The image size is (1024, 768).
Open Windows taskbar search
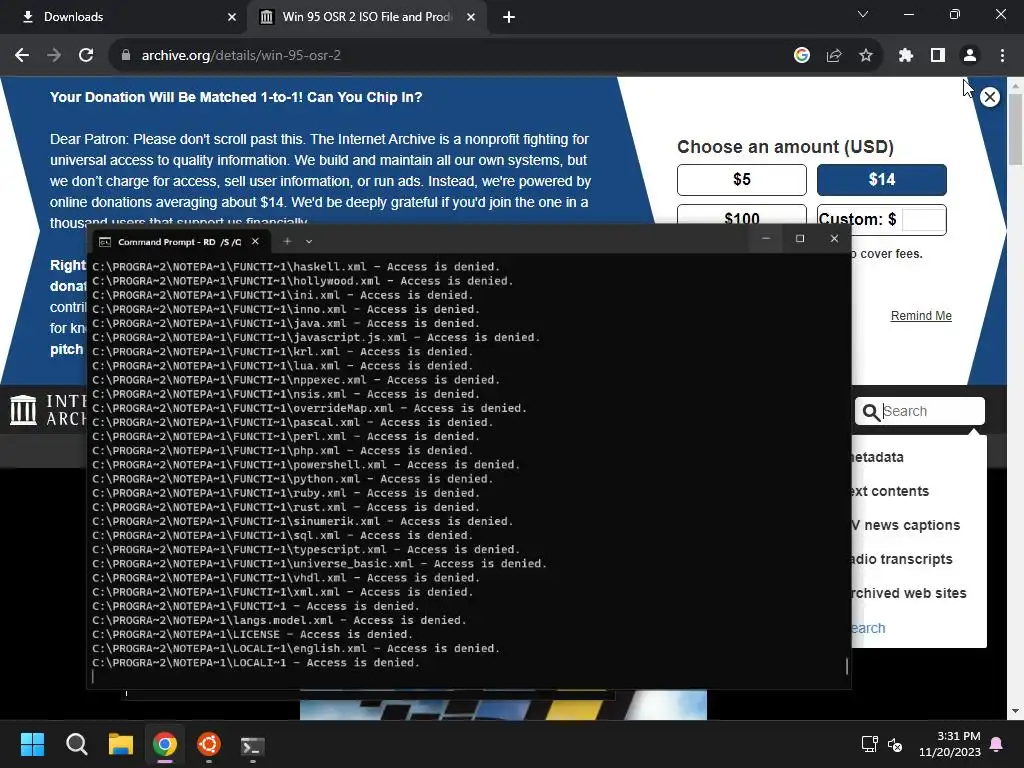pos(76,744)
